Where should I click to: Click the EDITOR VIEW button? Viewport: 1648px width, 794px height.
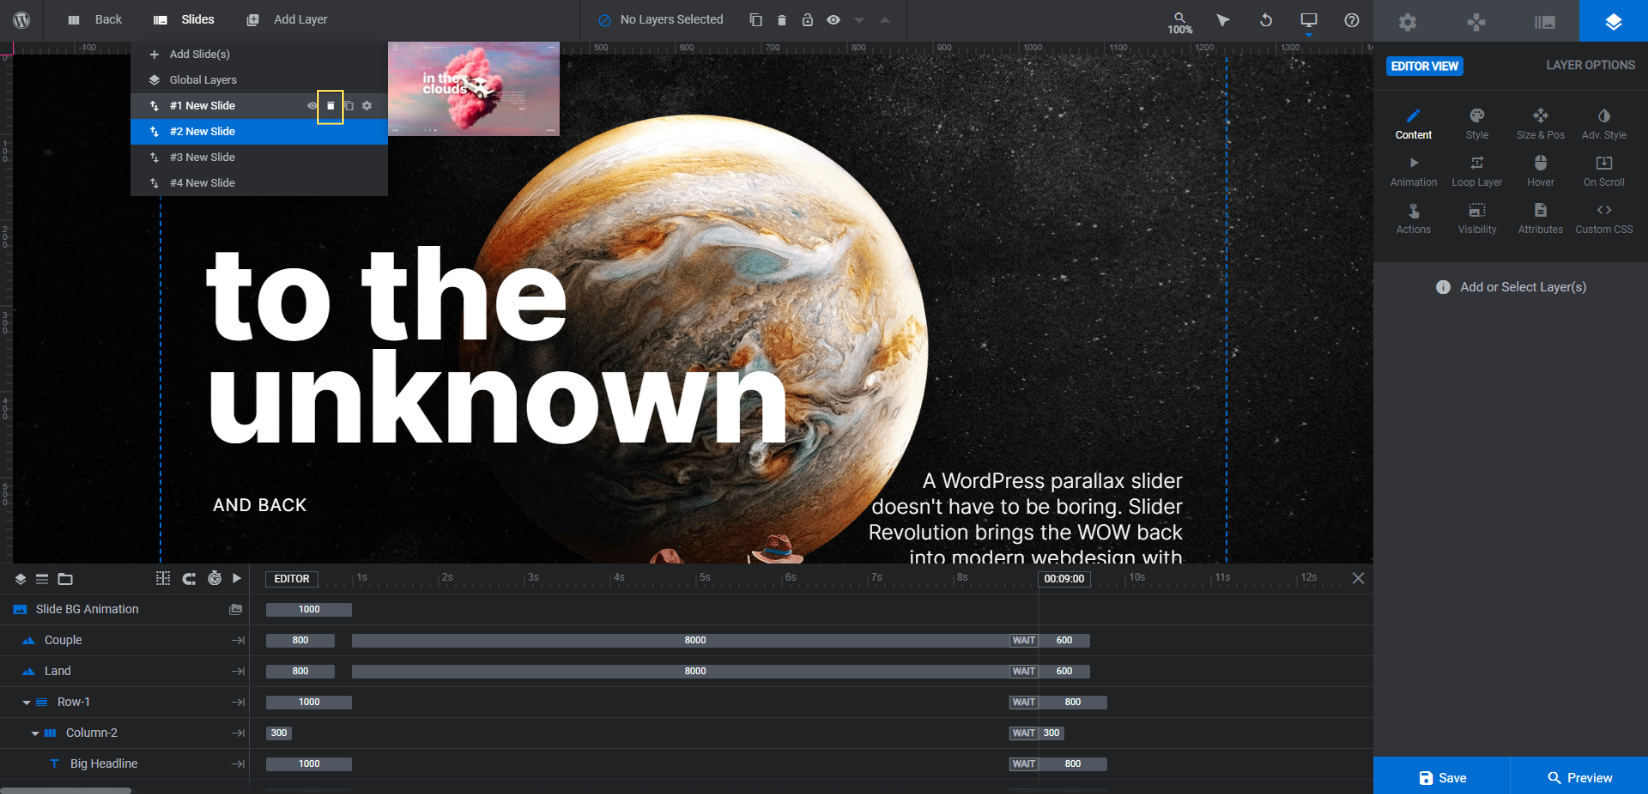(x=1425, y=66)
